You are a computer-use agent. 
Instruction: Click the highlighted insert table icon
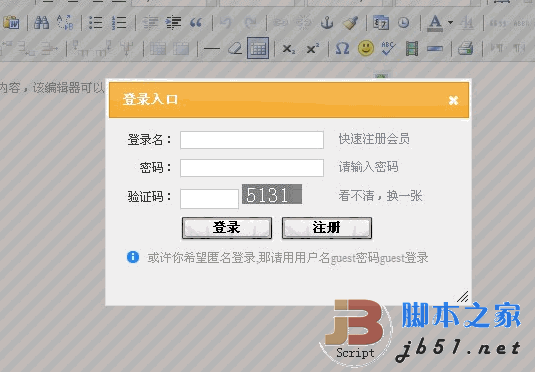(x=258, y=48)
